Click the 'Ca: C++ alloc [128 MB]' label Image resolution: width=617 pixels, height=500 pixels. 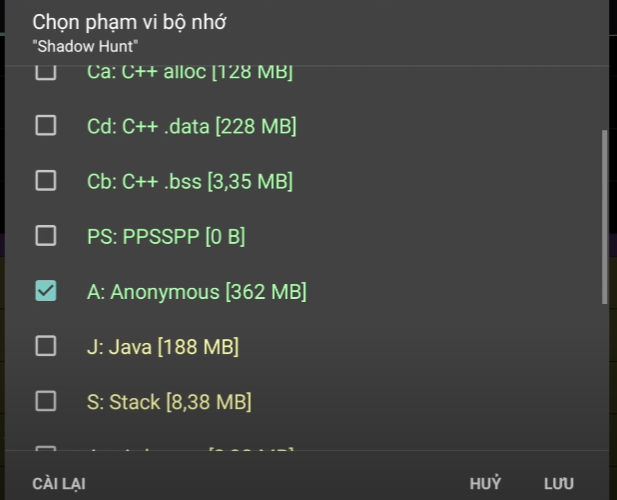189,73
